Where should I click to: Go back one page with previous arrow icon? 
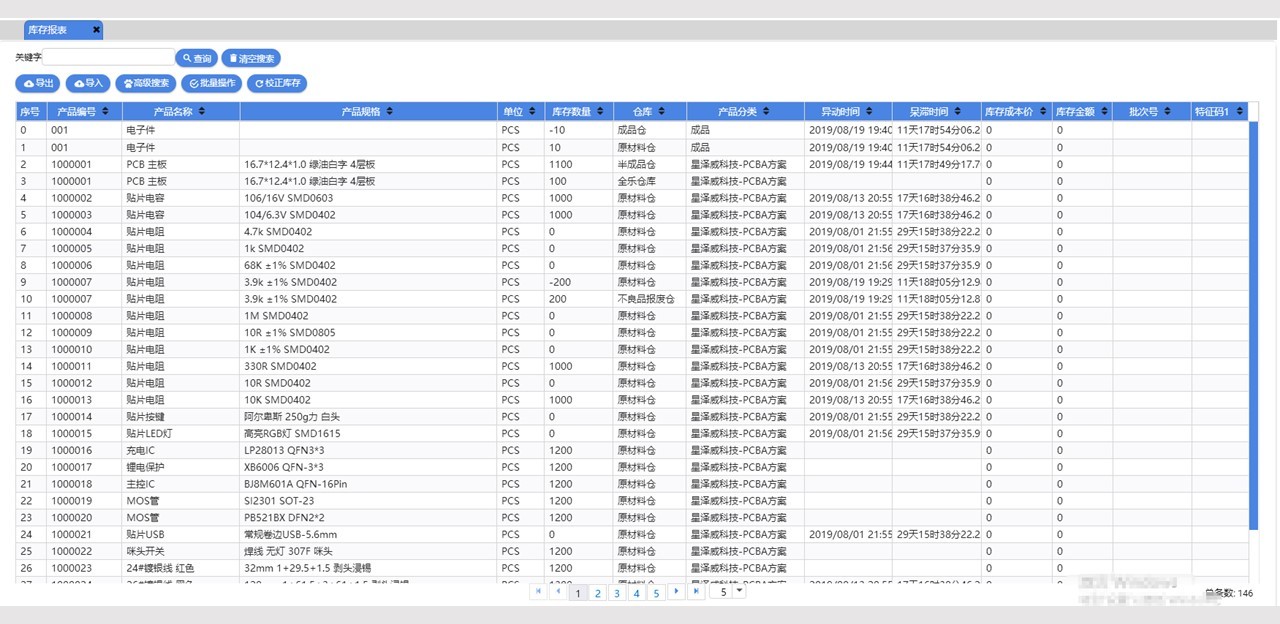[x=558, y=592]
